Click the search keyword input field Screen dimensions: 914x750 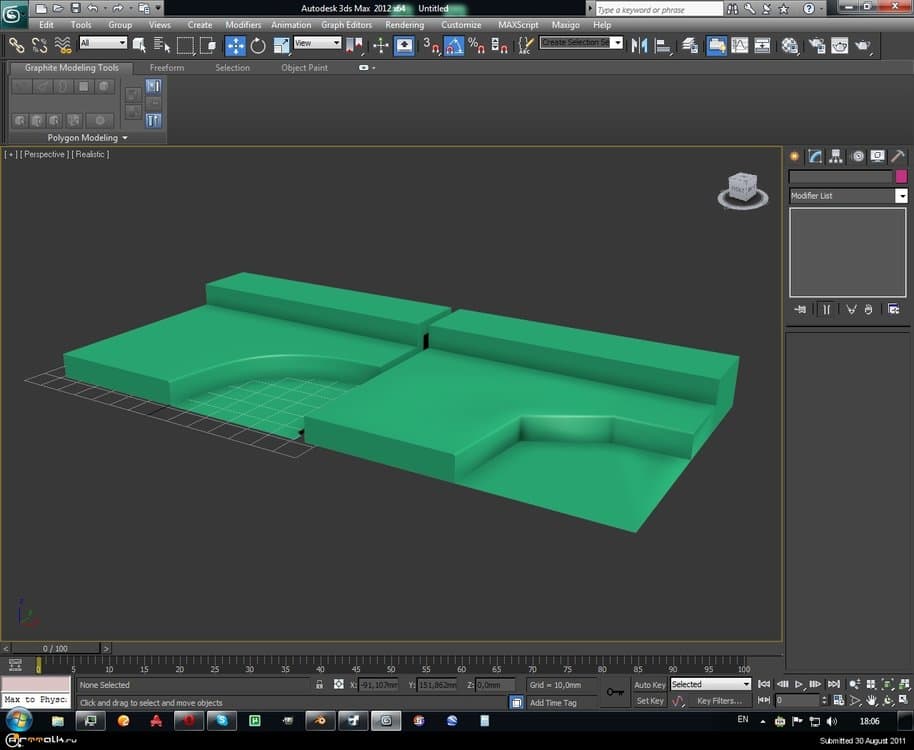click(x=659, y=9)
